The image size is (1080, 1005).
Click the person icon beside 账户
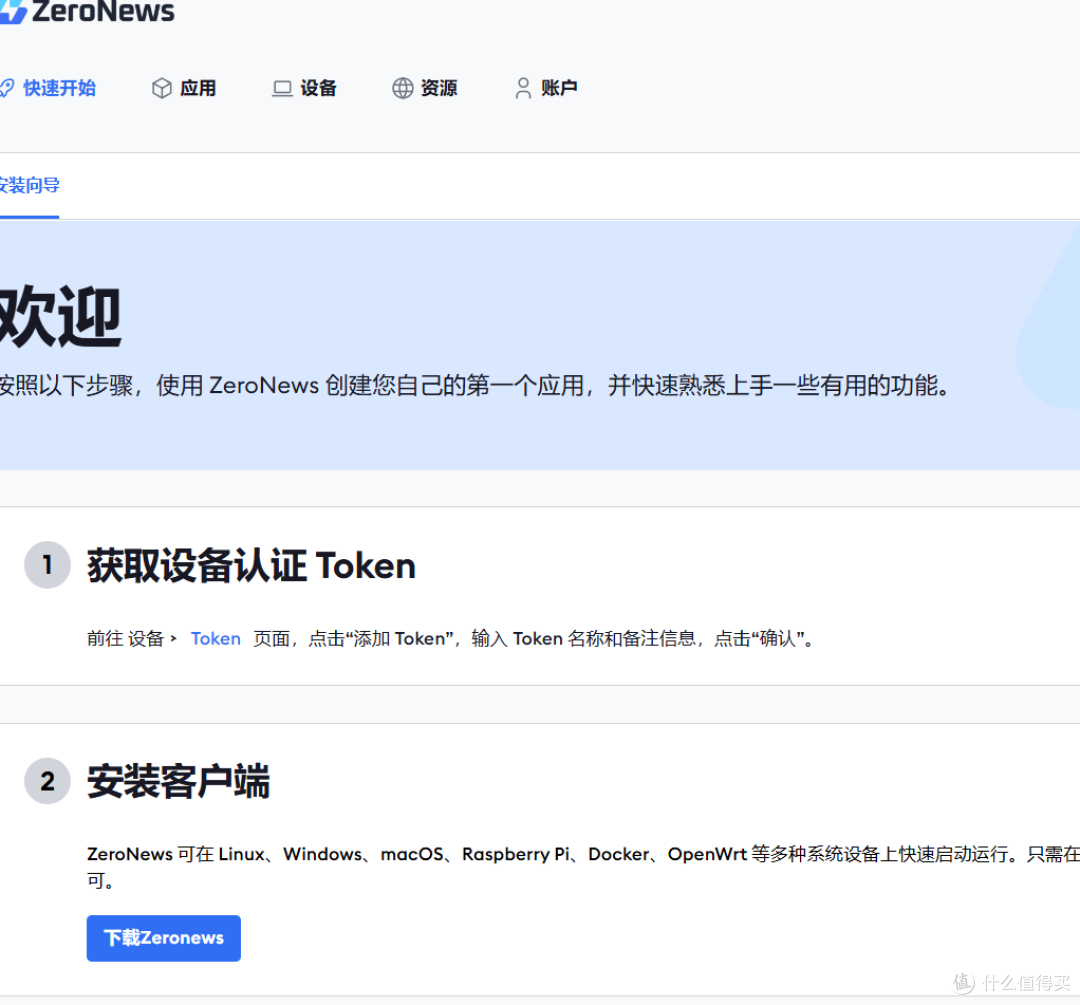pos(522,87)
